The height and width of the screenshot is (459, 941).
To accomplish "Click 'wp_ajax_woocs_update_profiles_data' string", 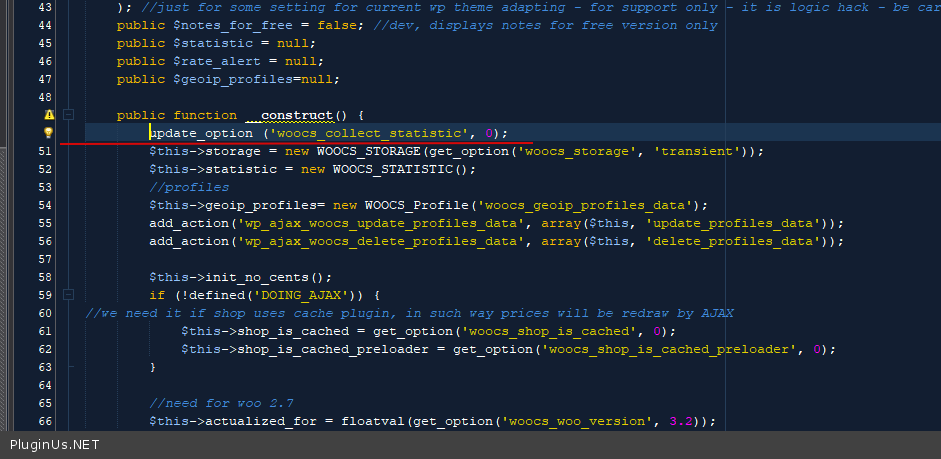I will [381, 223].
